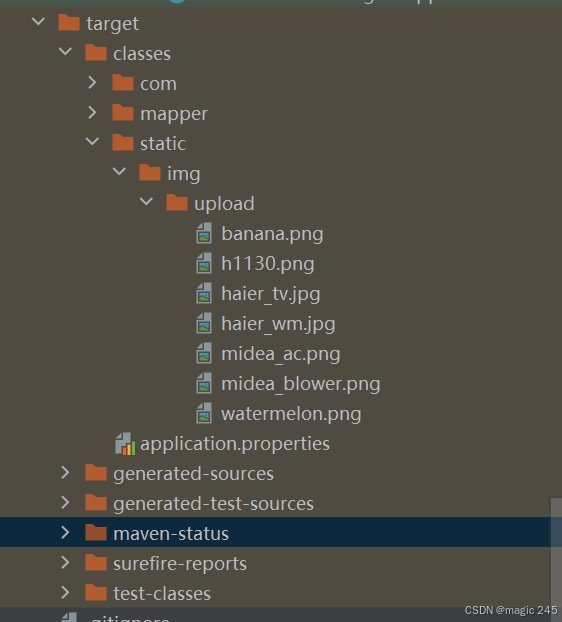Click the h1130.png image file icon
The width and height of the screenshot is (562, 622).
tap(204, 263)
